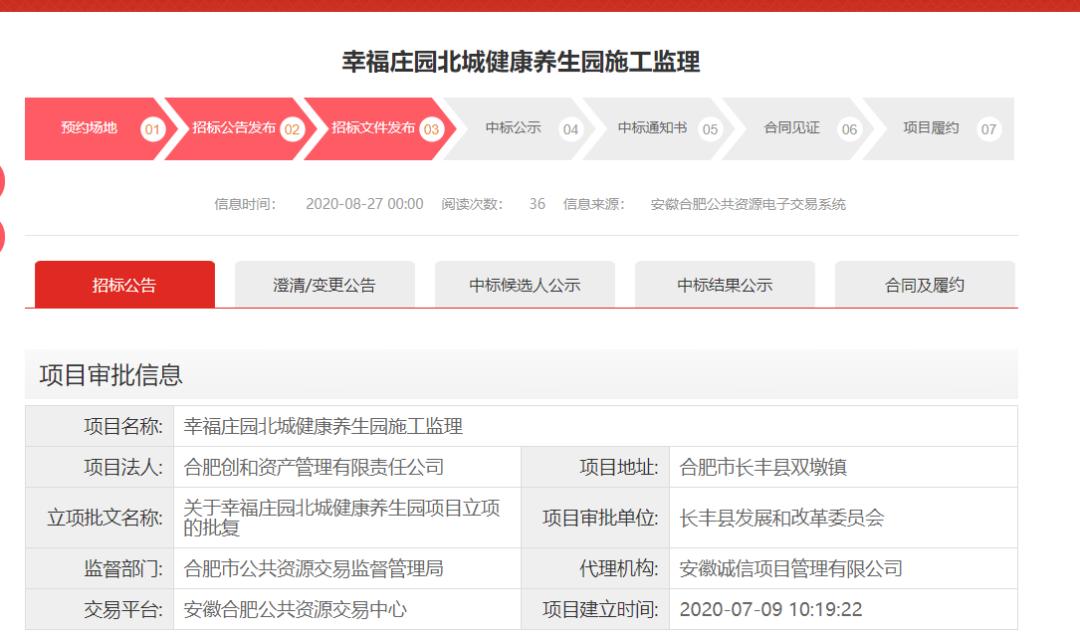Click the 04 badge on 中标公示 step
Screen dimensions: 1080x637
coord(570,129)
